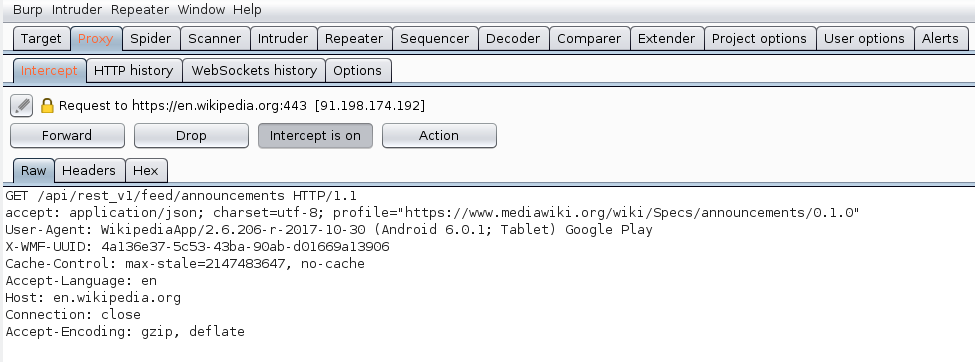Open the Repeater menu in menu bar

(x=140, y=9)
